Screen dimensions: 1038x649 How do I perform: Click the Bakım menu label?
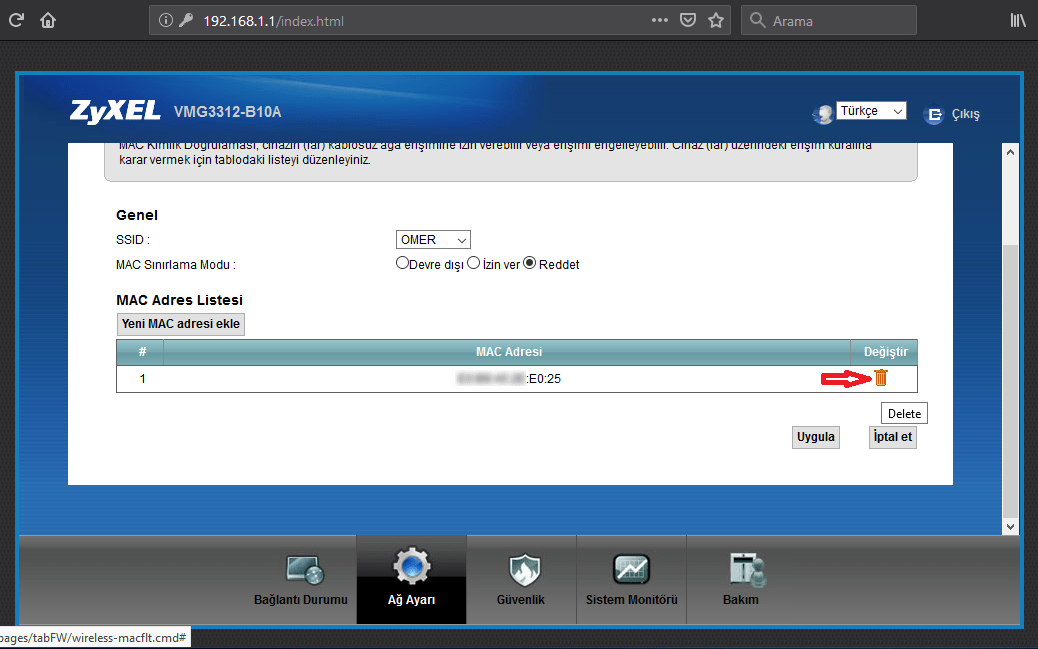point(741,600)
